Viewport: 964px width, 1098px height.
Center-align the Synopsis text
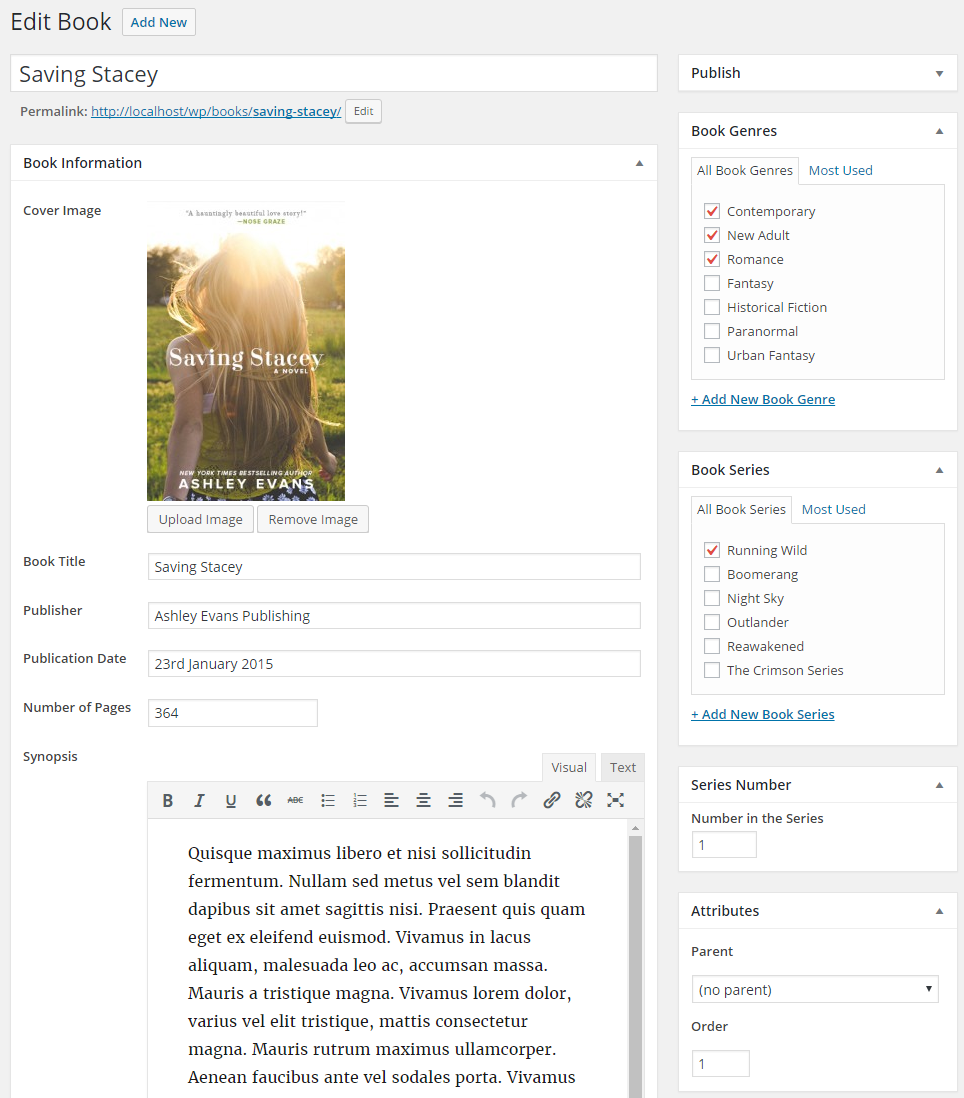[424, 800]
